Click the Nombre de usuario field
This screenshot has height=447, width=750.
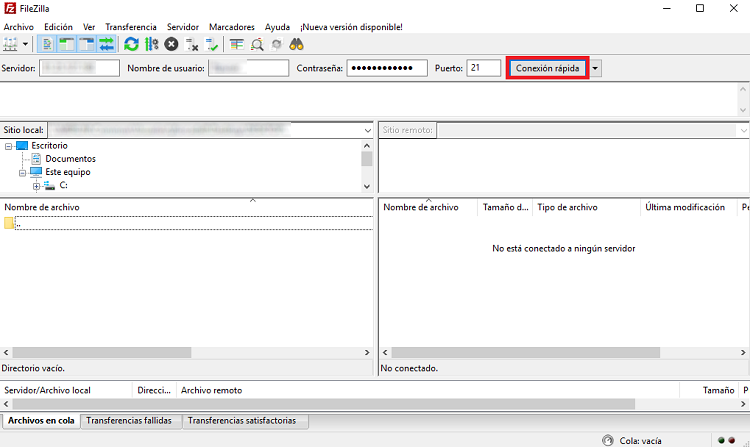(x=248, y=68)
